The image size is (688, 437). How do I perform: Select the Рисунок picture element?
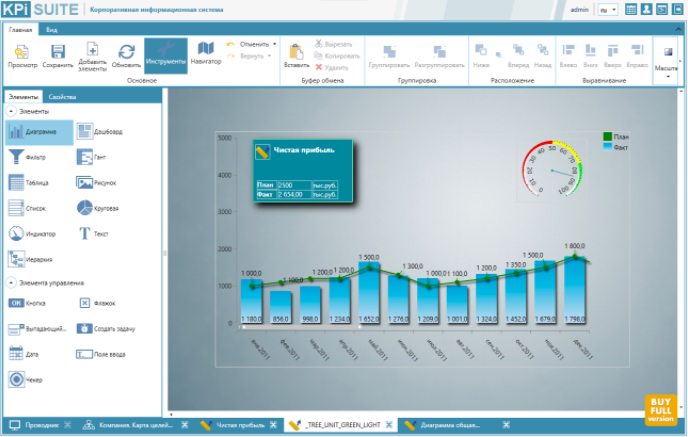(x=97, y=183)
